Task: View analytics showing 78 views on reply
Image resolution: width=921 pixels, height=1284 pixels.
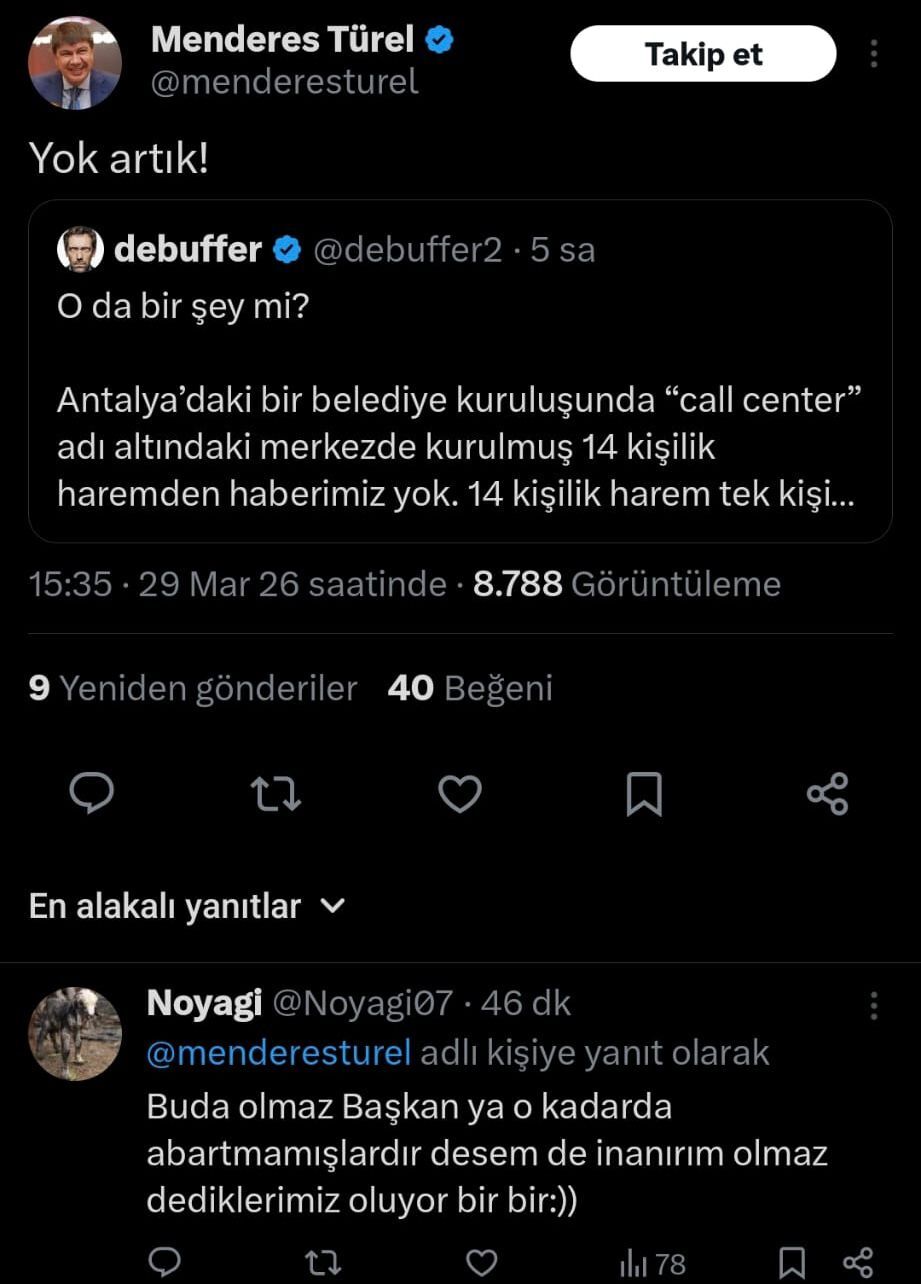Action: click(652, 1263)
